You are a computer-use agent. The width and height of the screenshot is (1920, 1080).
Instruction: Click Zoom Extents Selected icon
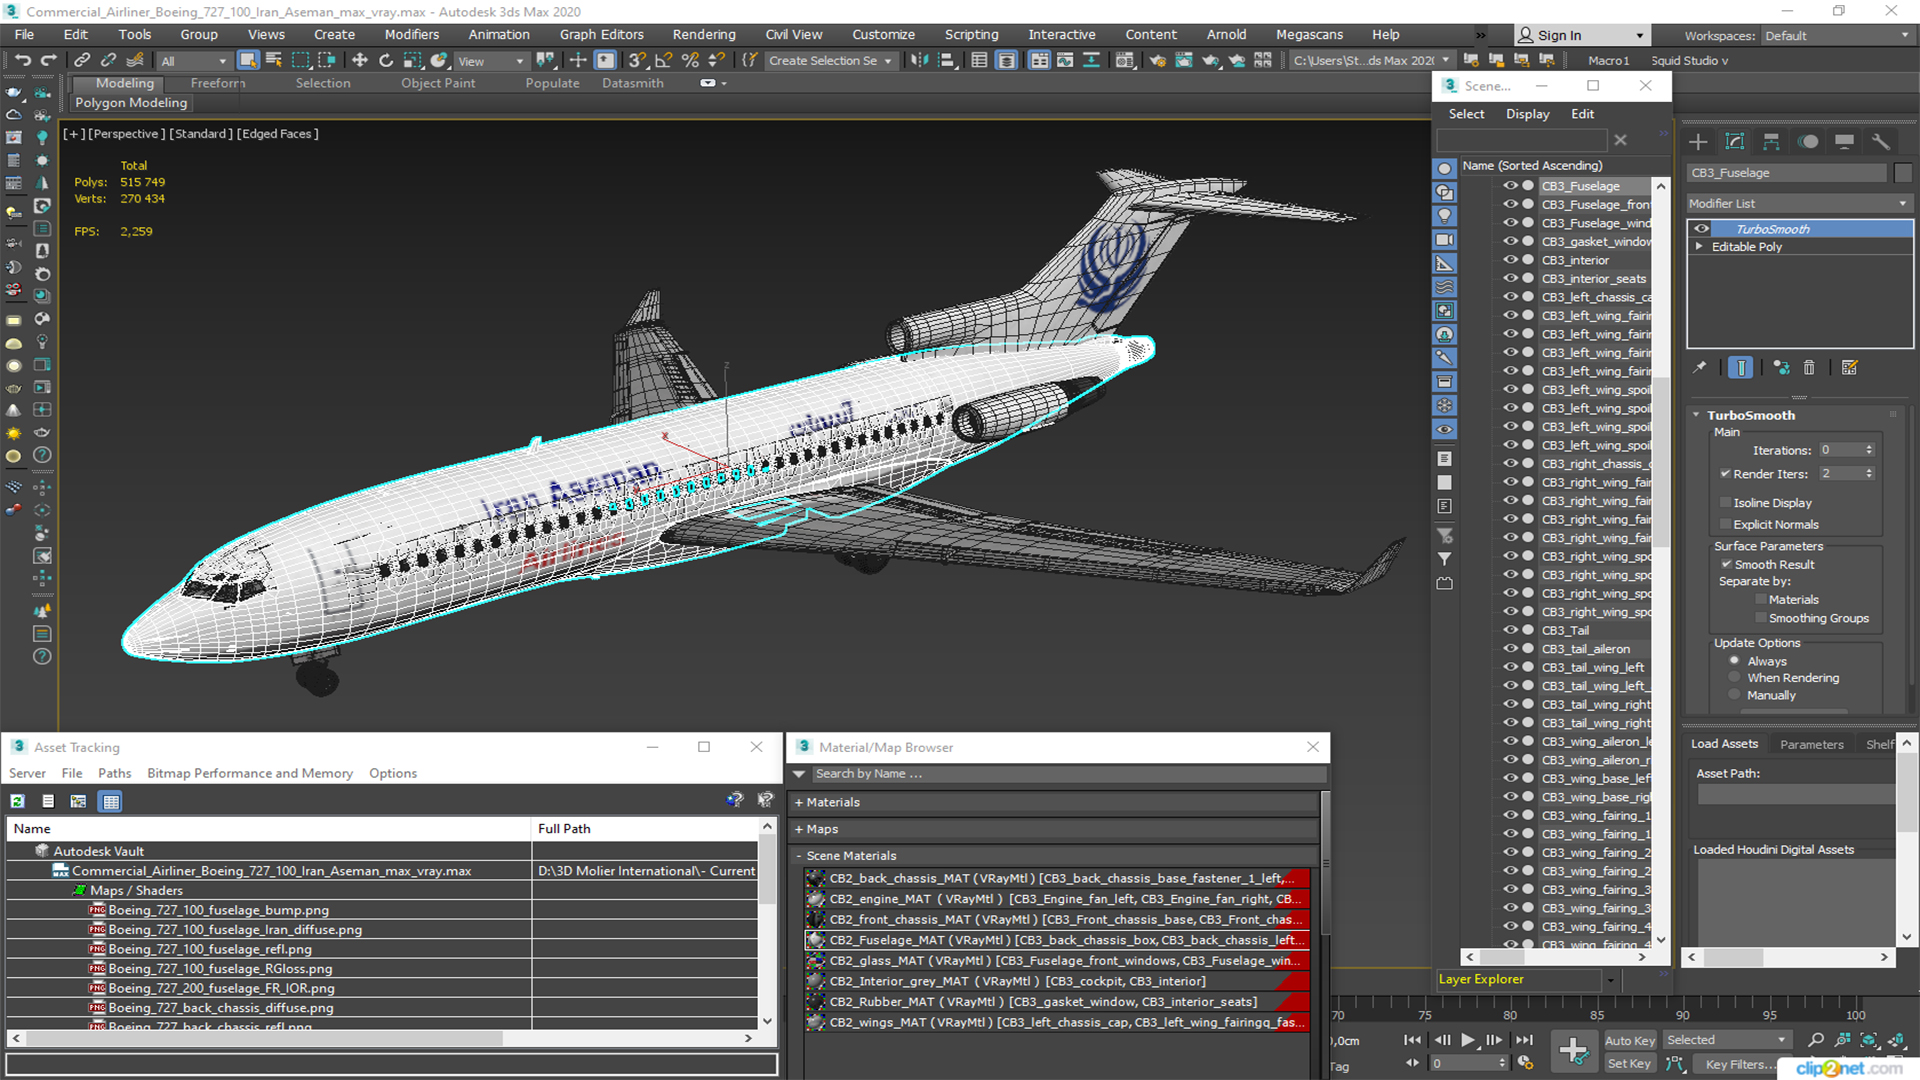(x=1868, y=1040)
